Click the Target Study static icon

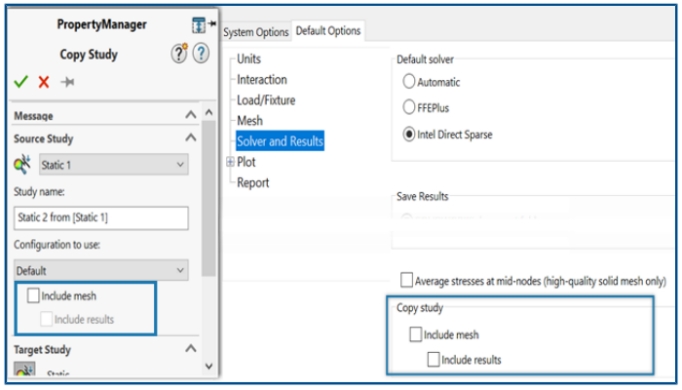(24, 369)
